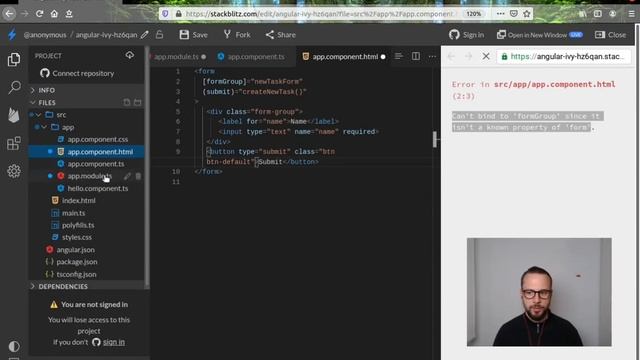The width and height of the screenshot is (640, 360).
Task: Format document with editor lines icon
Action: pyautogui.click(x=399, y=56)
